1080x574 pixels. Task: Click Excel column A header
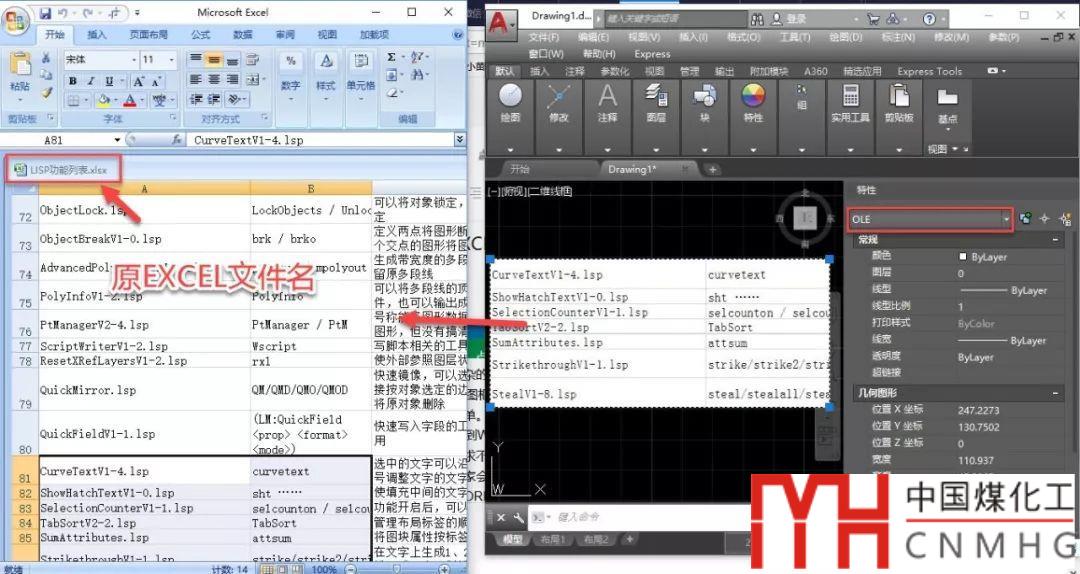tap(144, 189)
